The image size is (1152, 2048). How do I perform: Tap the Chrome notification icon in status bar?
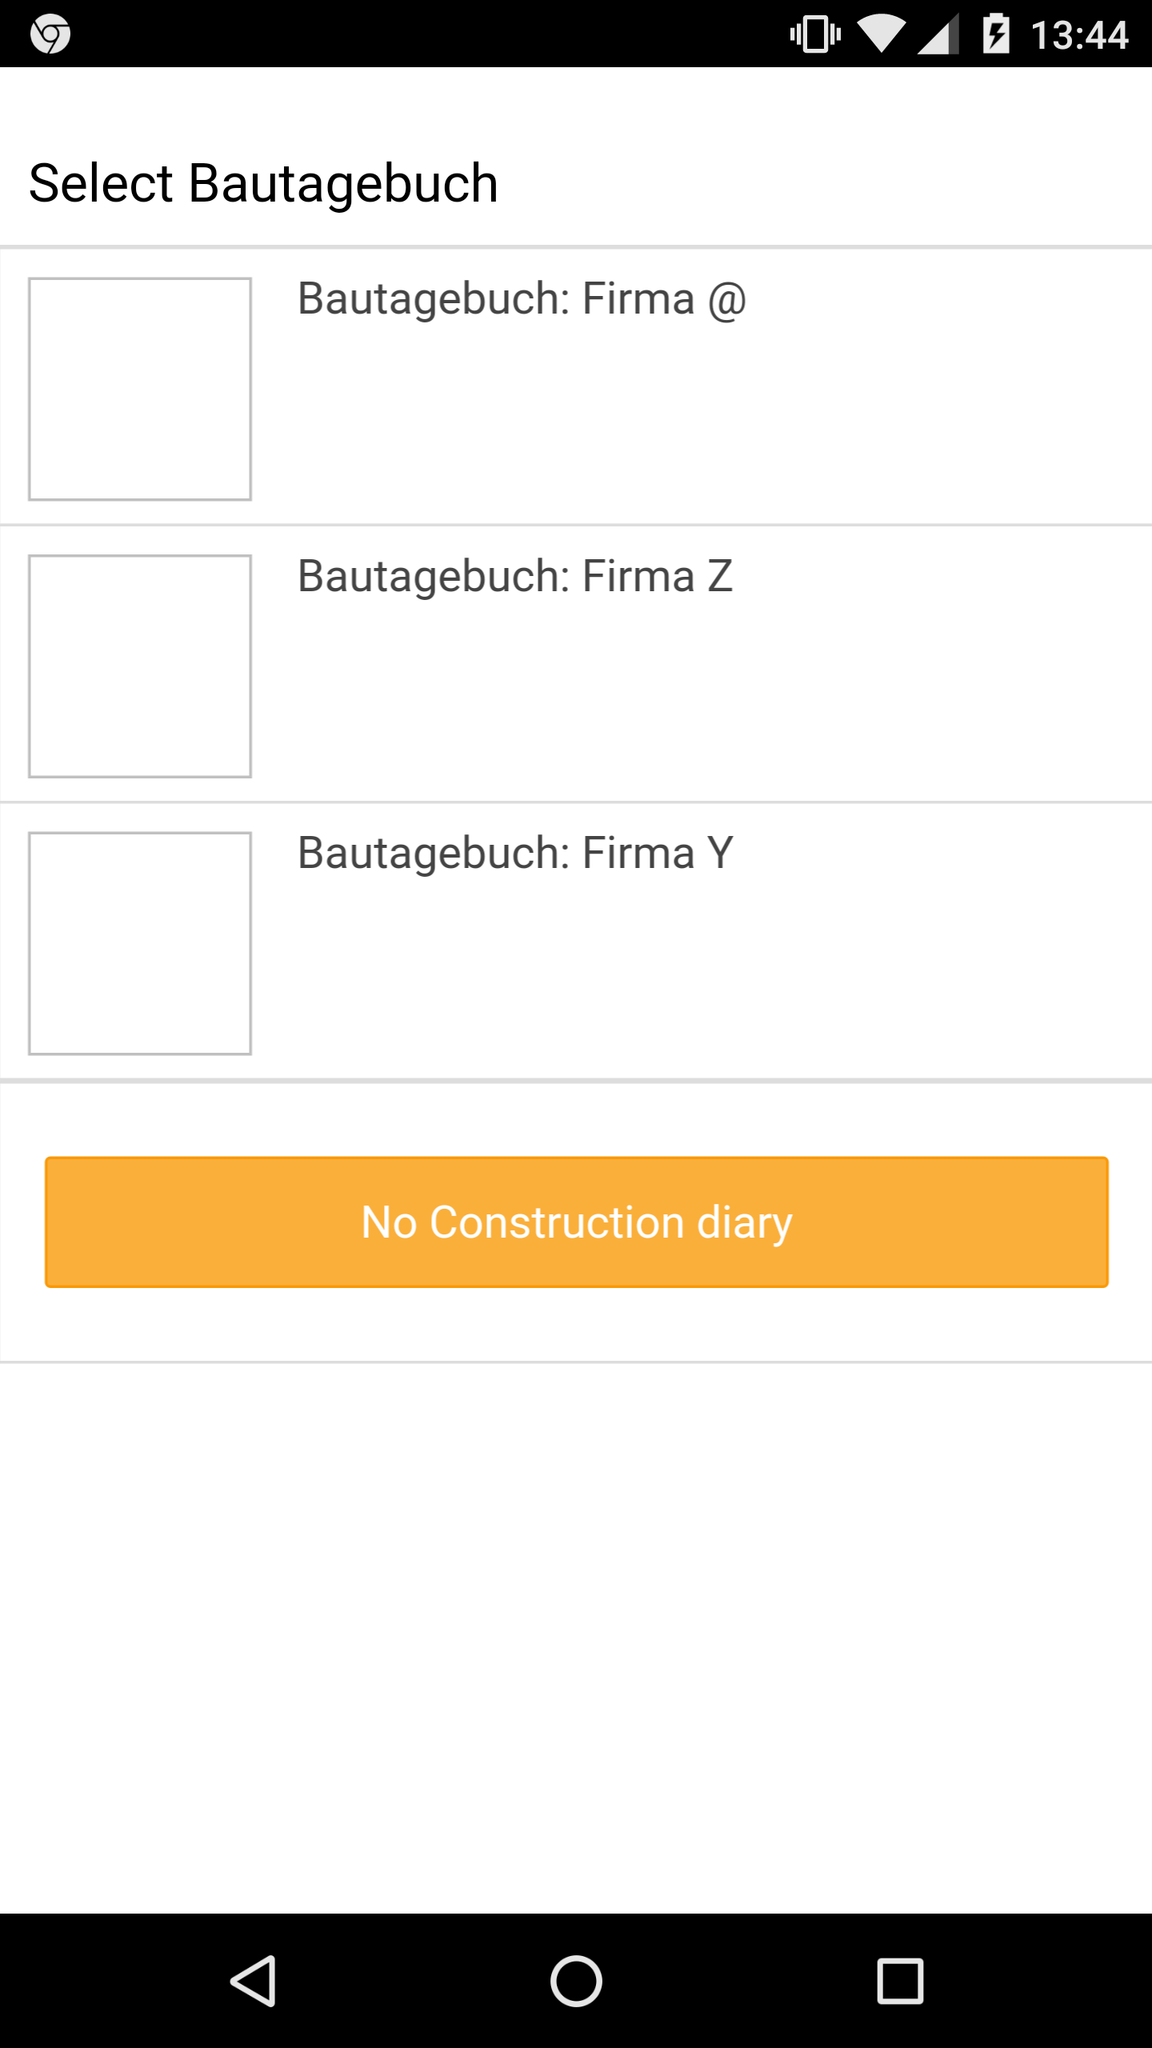(50, 35)
